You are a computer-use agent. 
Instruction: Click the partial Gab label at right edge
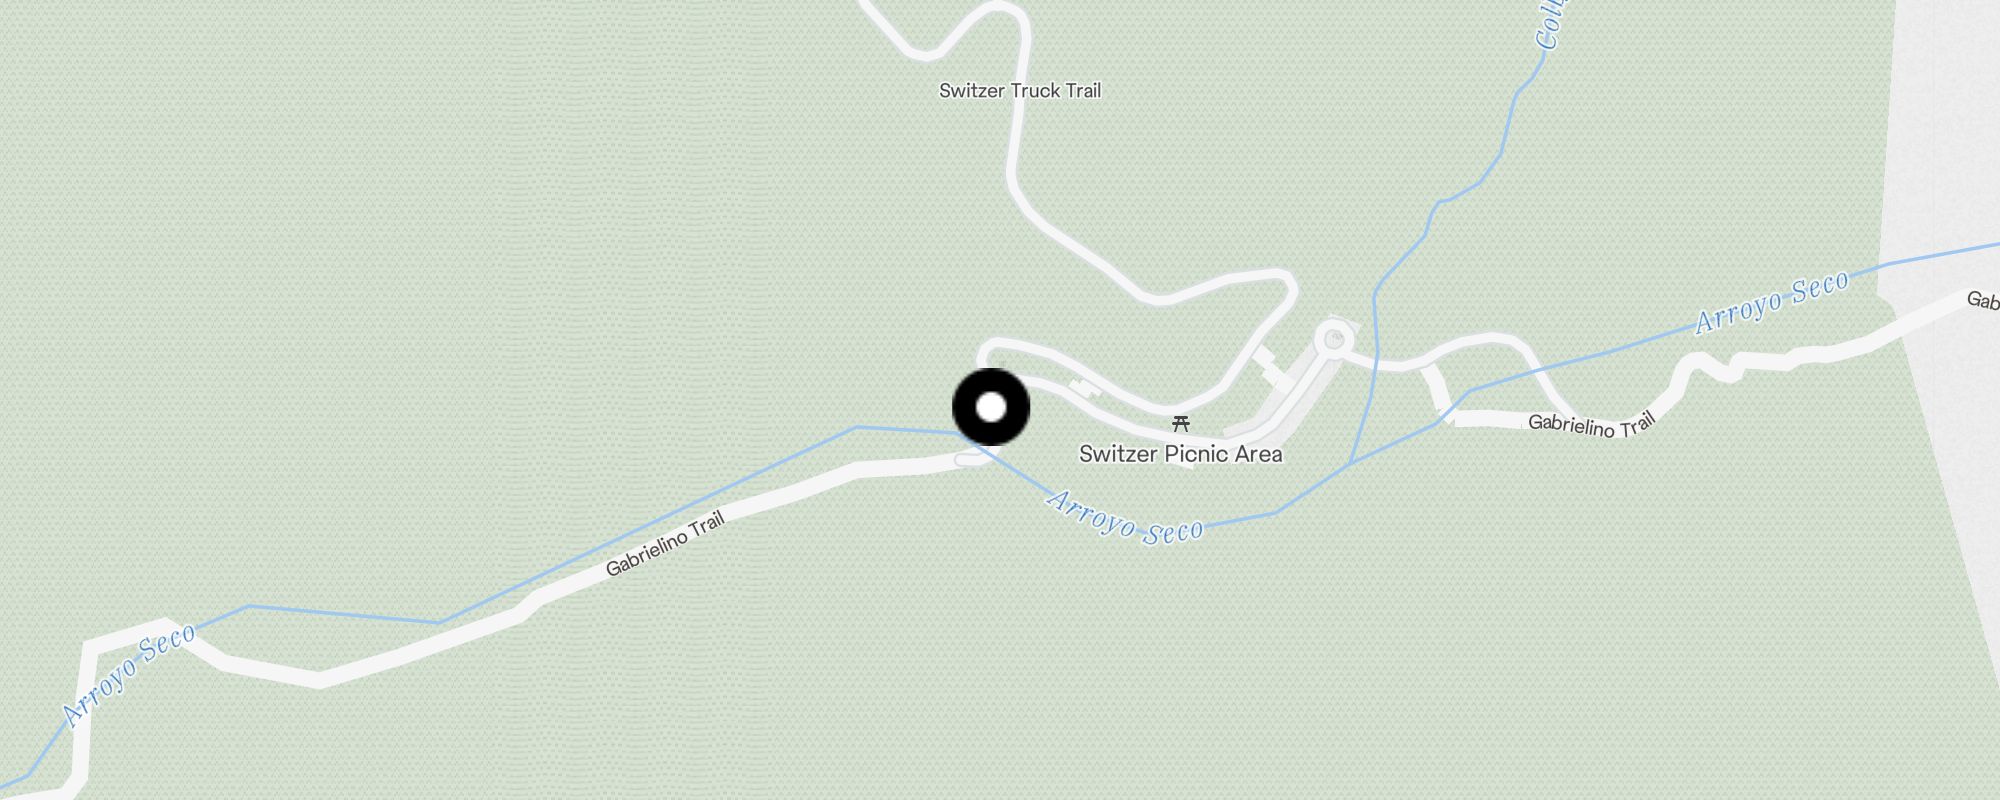[1983, 300]
